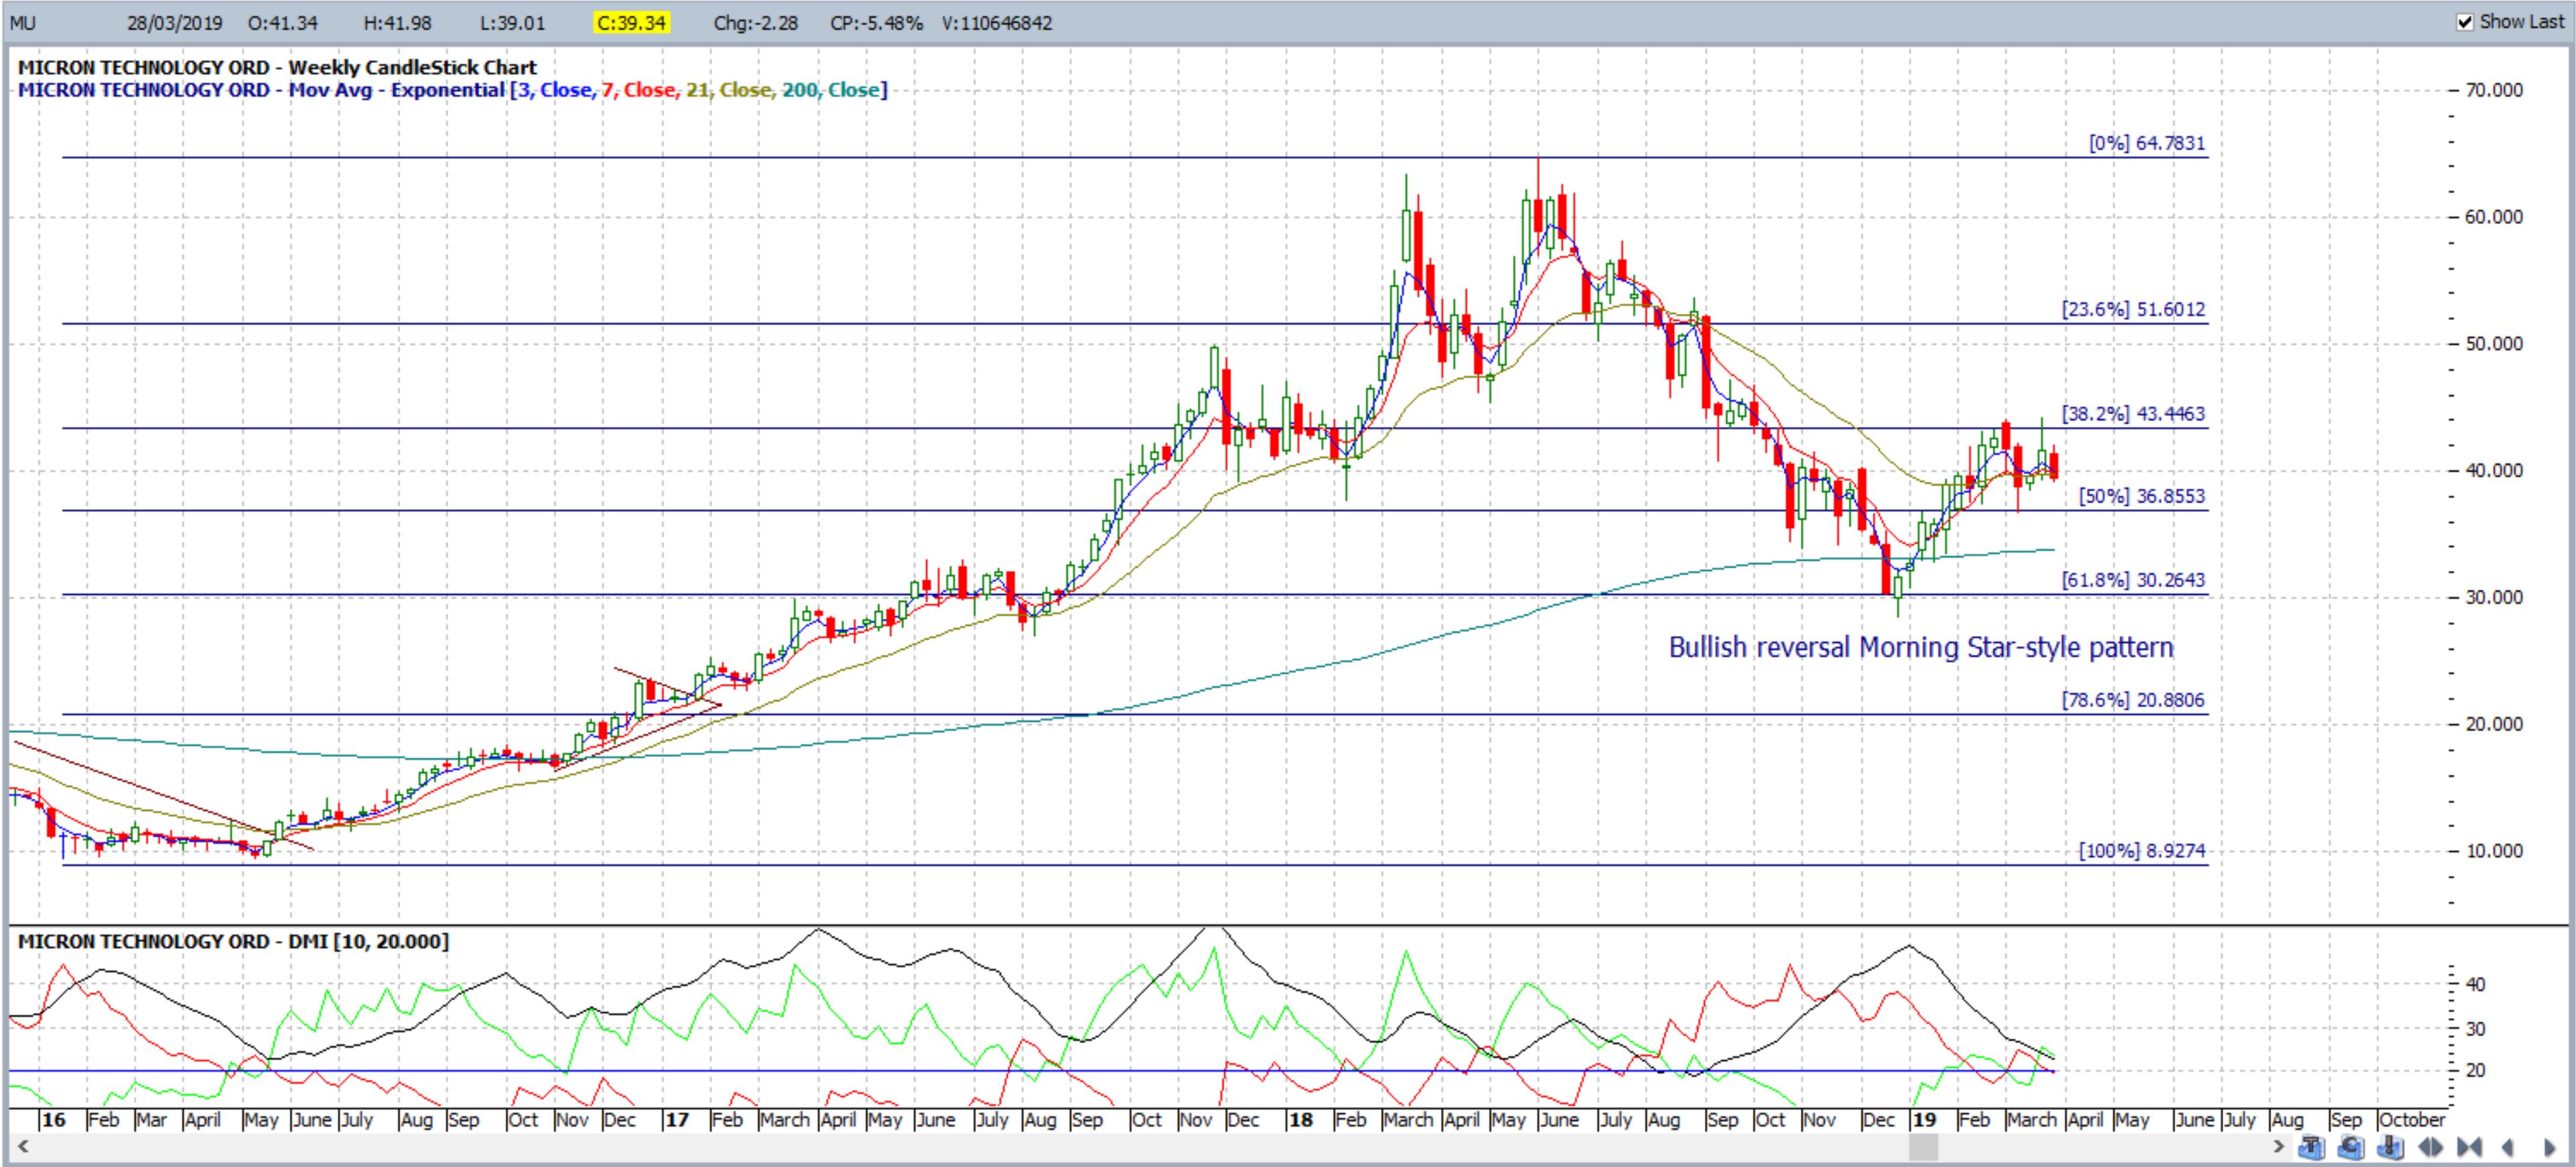Click the scroll chart forward arrow icon
The width and height of the screenshot is (2576, 1167).
pyautogui.click(x=2550, y=1147)
